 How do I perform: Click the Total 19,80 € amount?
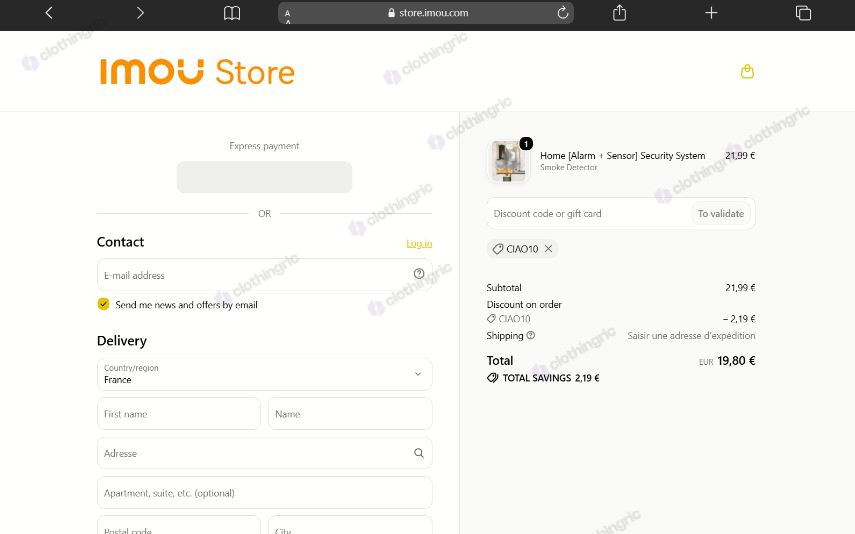click(736, 361)
